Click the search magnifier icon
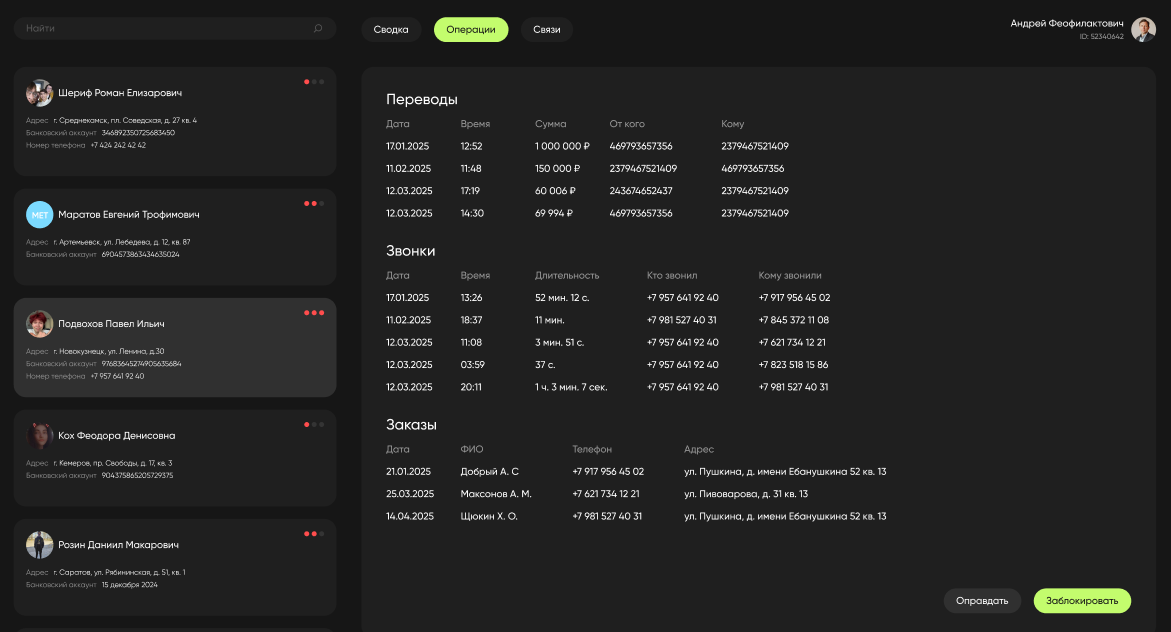Viewport: 1171px width, 632px height. coord(318,29)
